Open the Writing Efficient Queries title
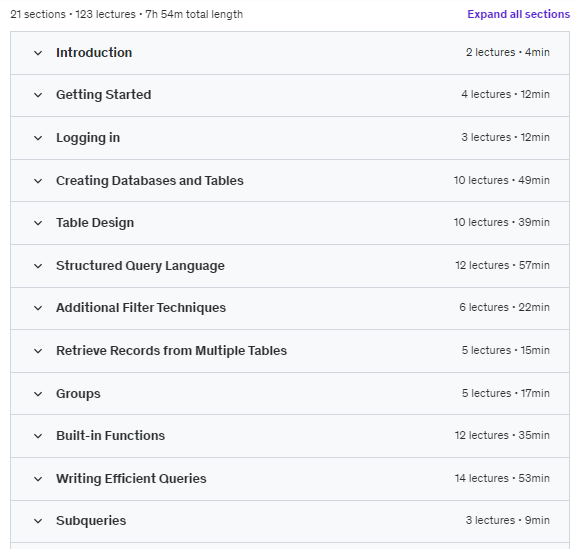576x549 pixels. click(x=131, y=478)
